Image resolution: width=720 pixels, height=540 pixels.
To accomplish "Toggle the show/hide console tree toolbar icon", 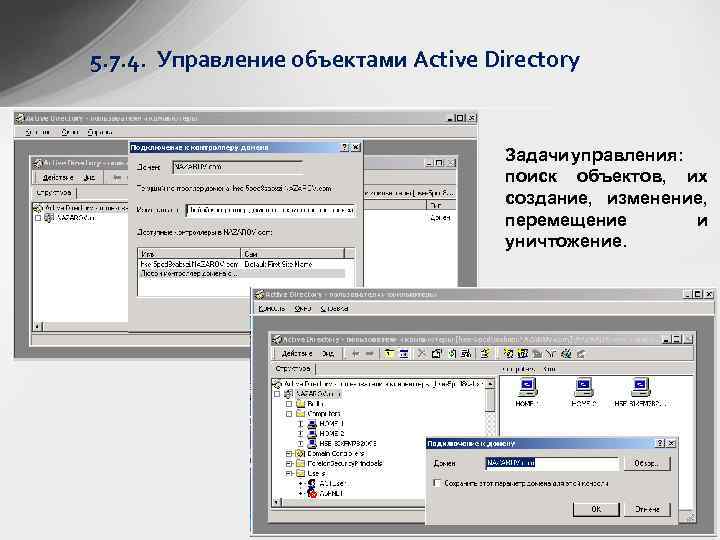I will click(404, 354).
